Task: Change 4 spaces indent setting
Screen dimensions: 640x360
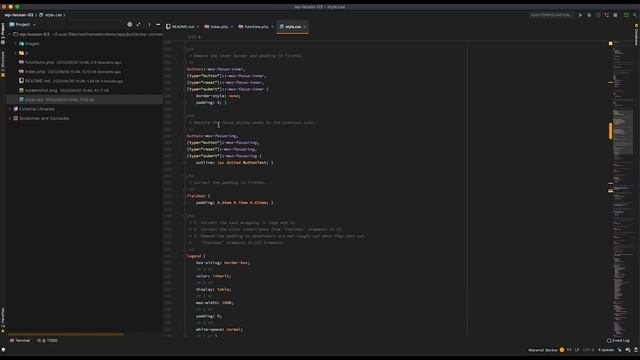Action: point(606,350)
